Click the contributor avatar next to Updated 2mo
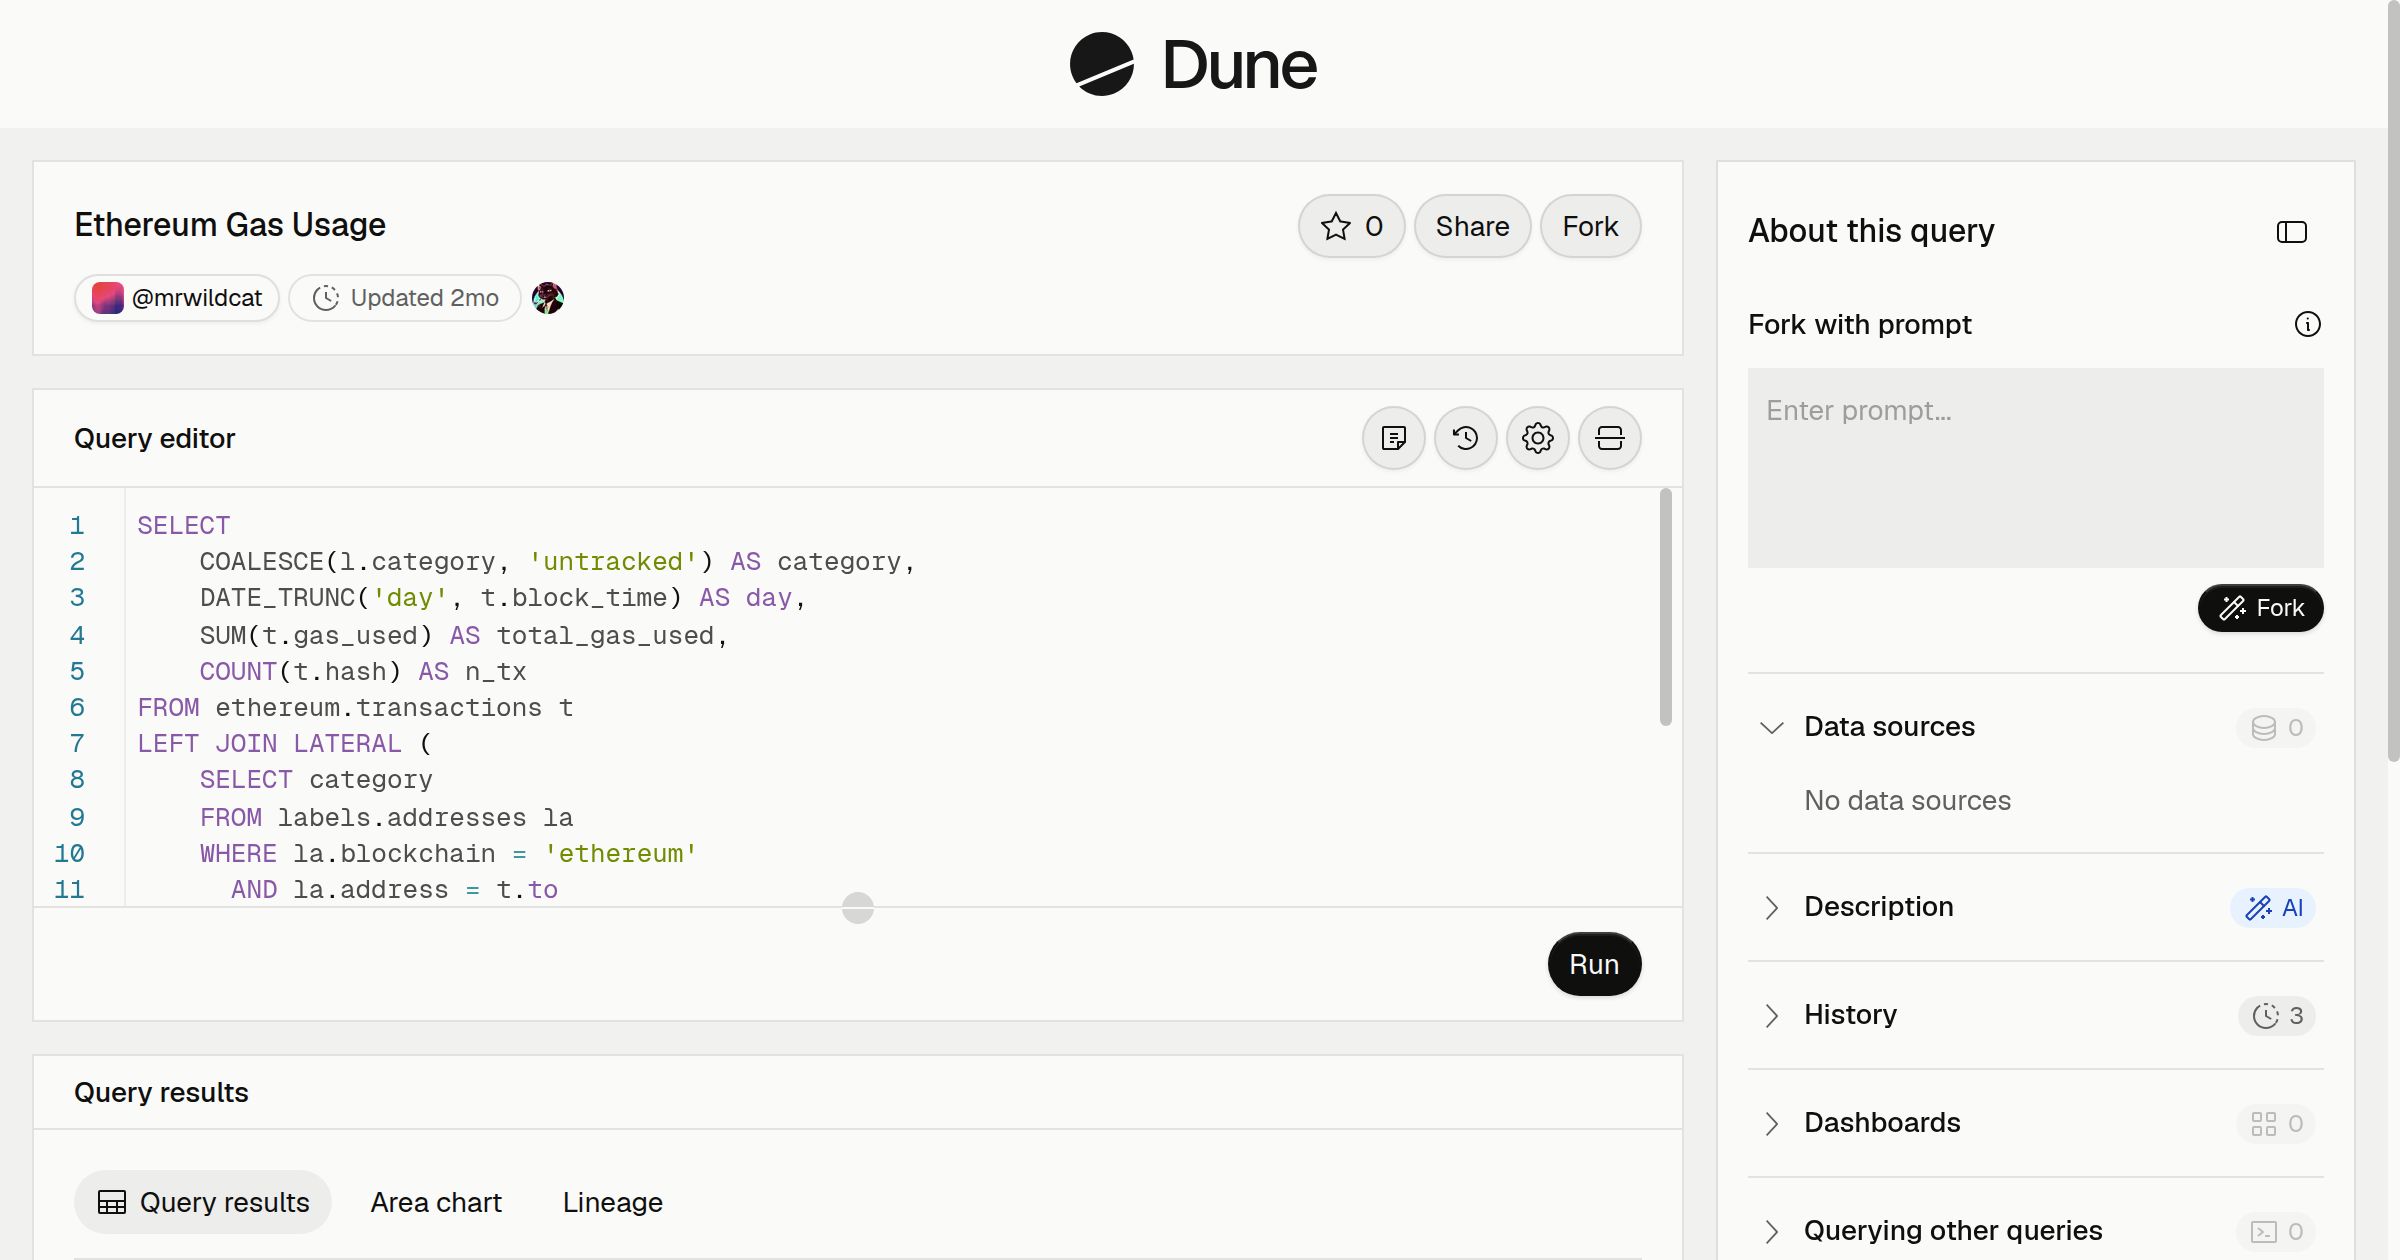The height and width of the screenshot is (1260, 2400). click(548, 298)
